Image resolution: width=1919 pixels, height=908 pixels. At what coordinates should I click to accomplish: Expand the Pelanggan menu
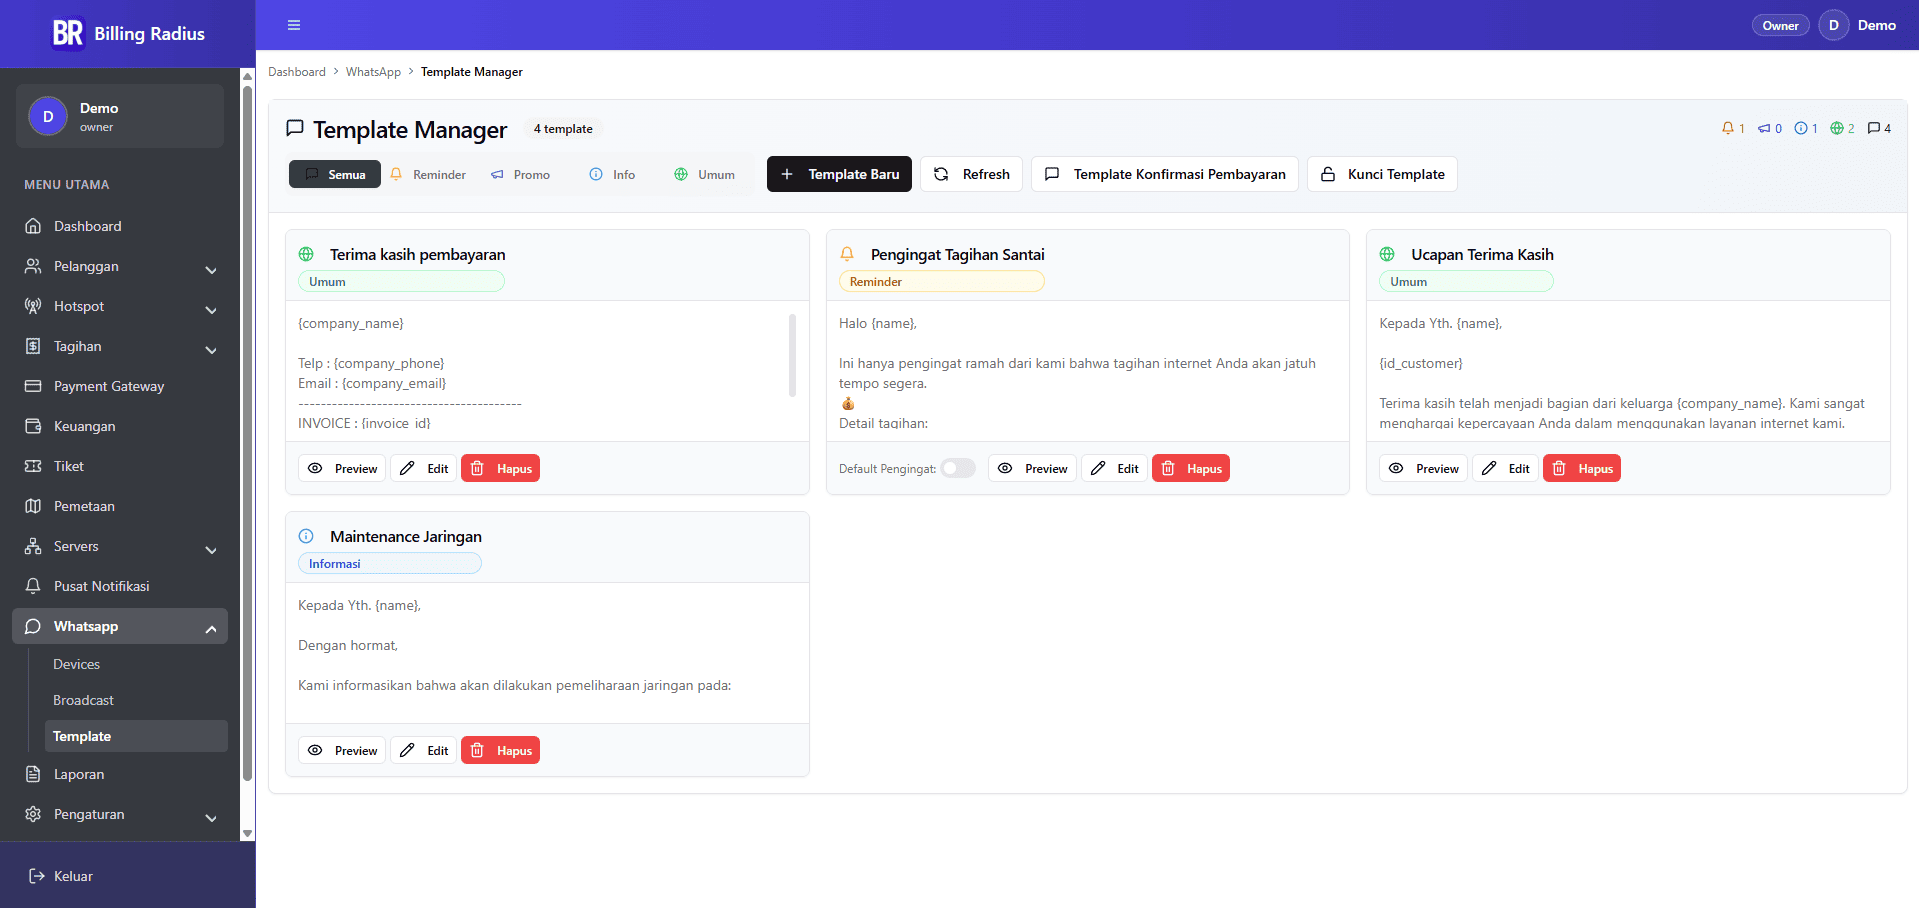click(x=120, y=266)
